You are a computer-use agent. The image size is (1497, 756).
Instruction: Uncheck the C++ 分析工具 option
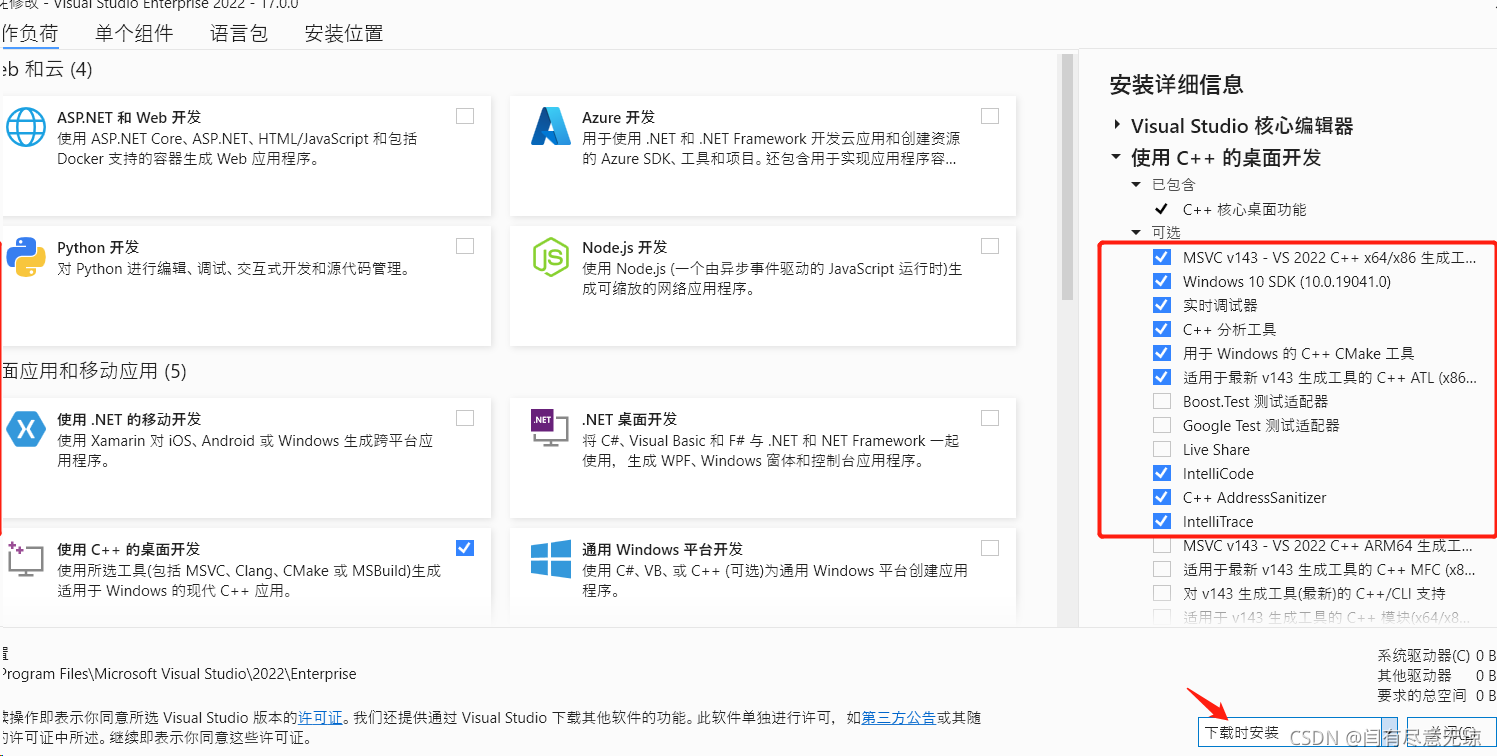(1161, 329)
